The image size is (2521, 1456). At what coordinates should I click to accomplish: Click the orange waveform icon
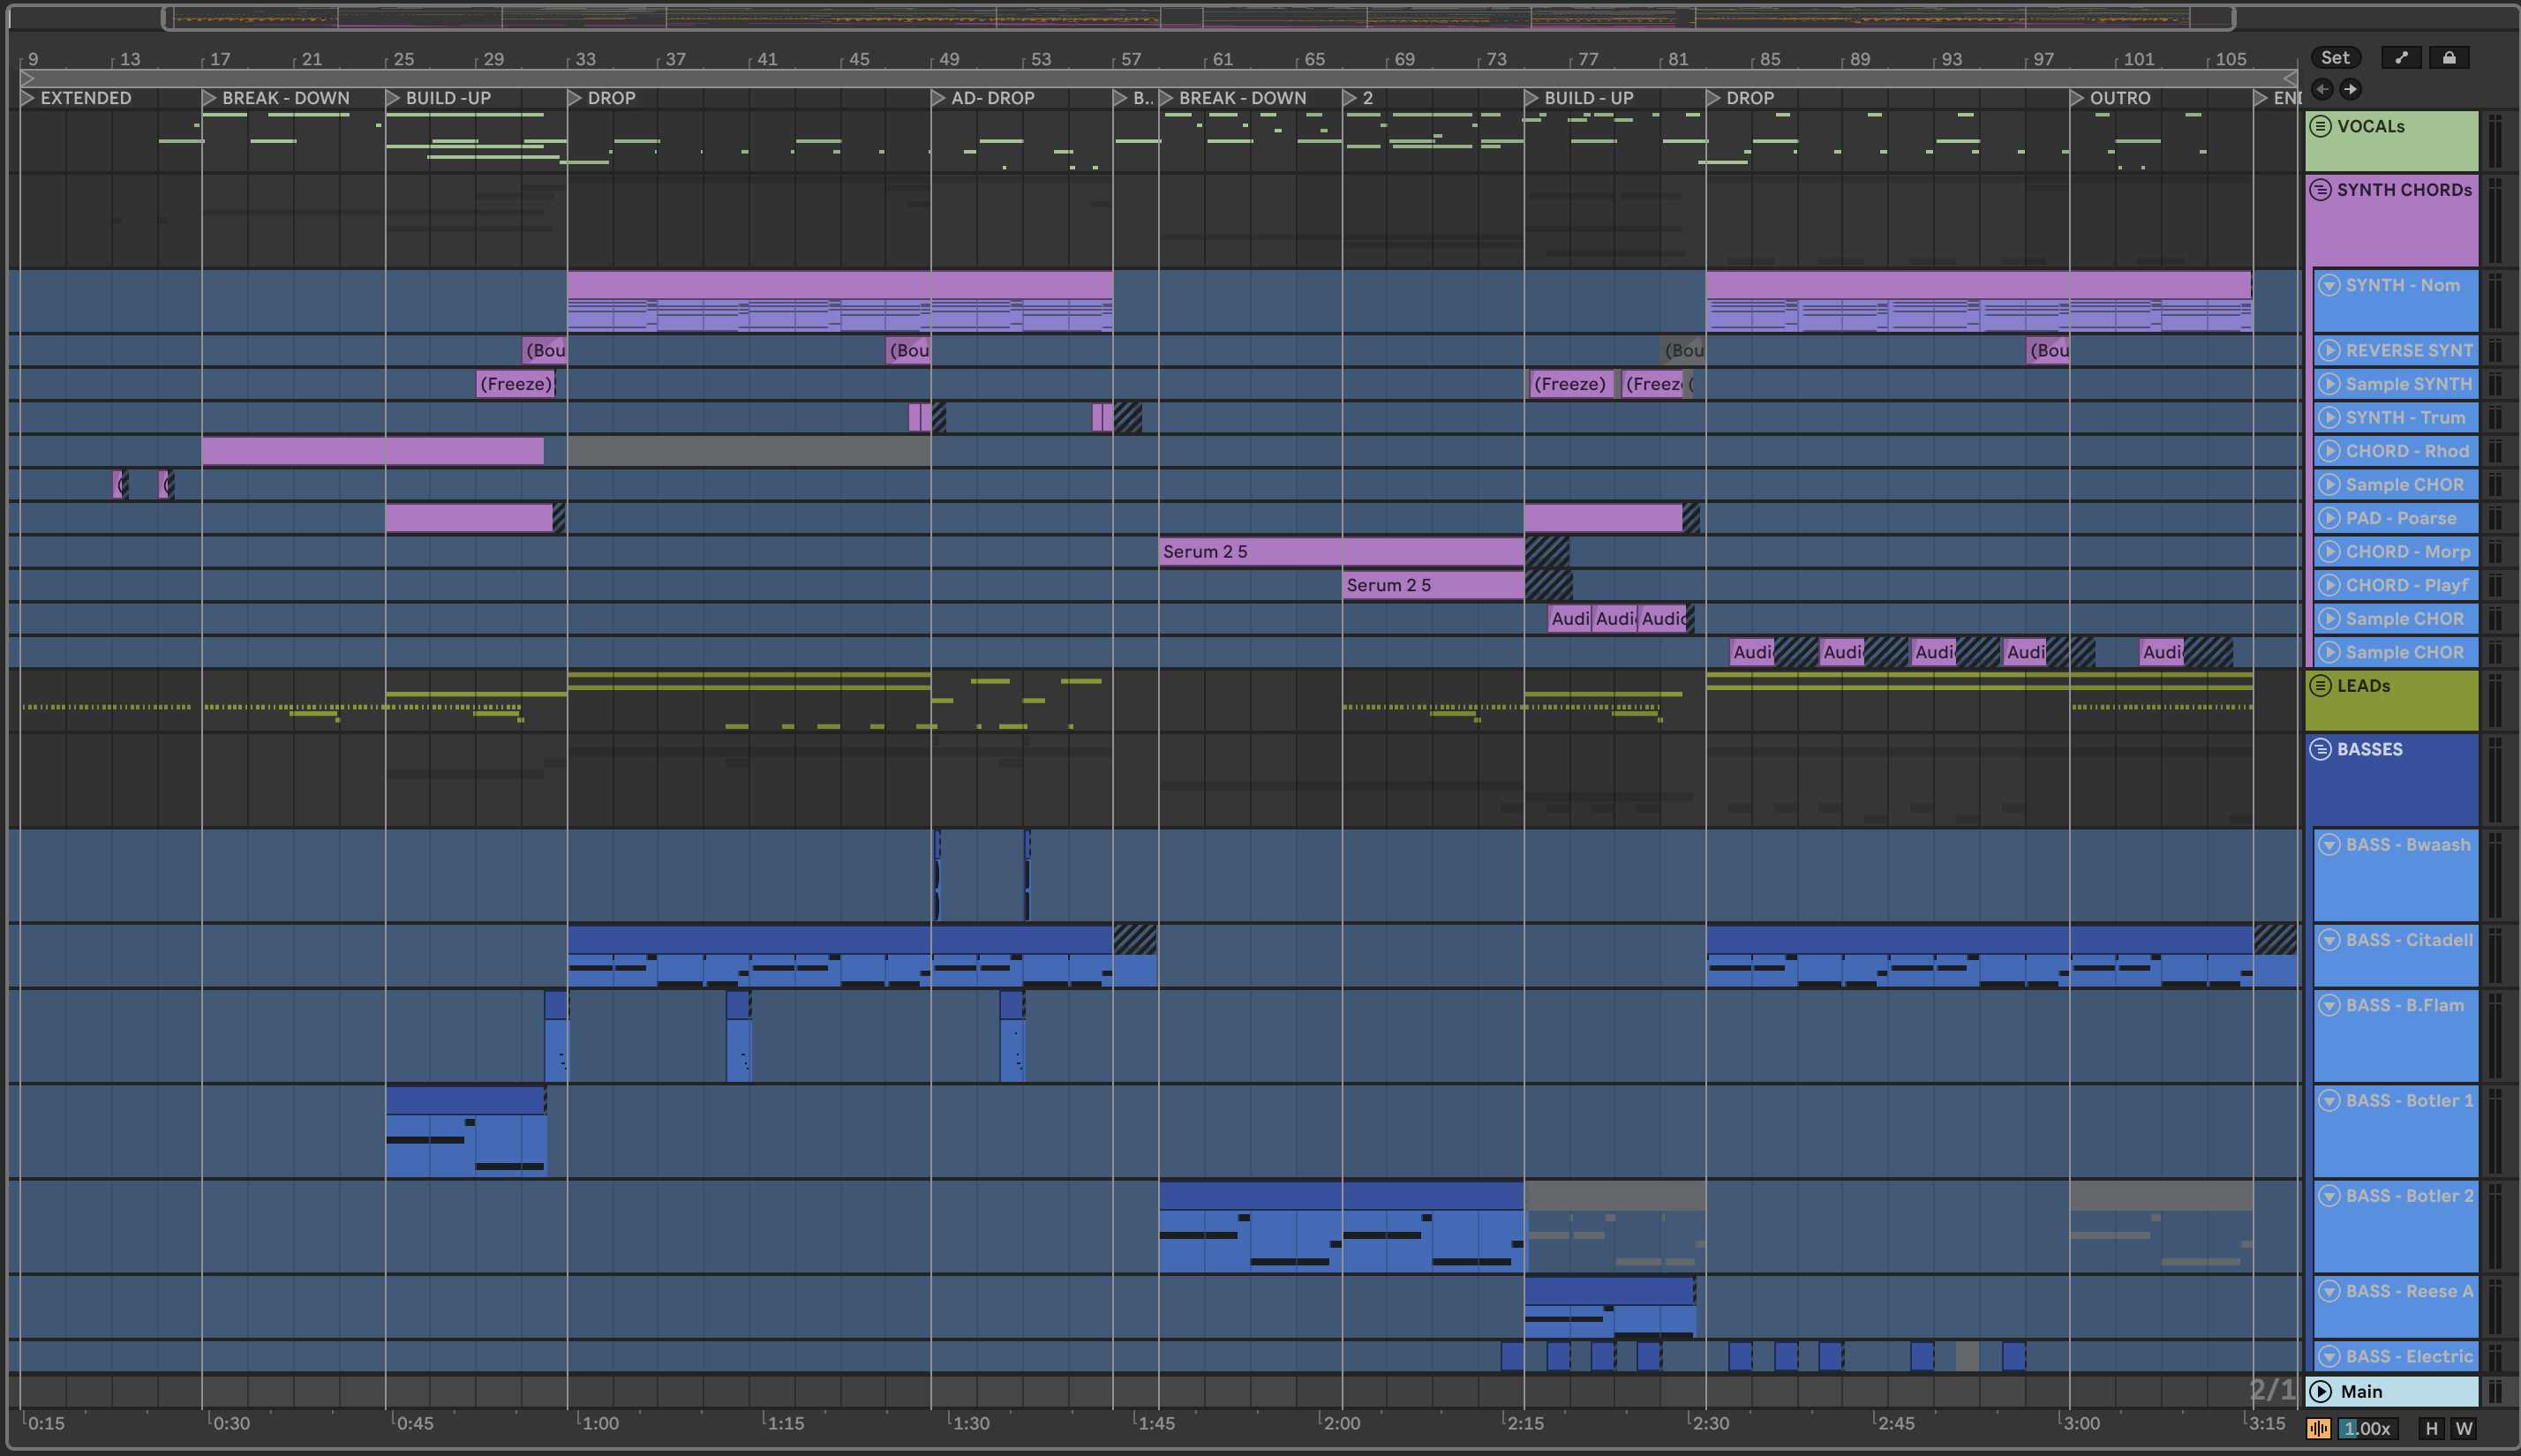point(2319,1428)
